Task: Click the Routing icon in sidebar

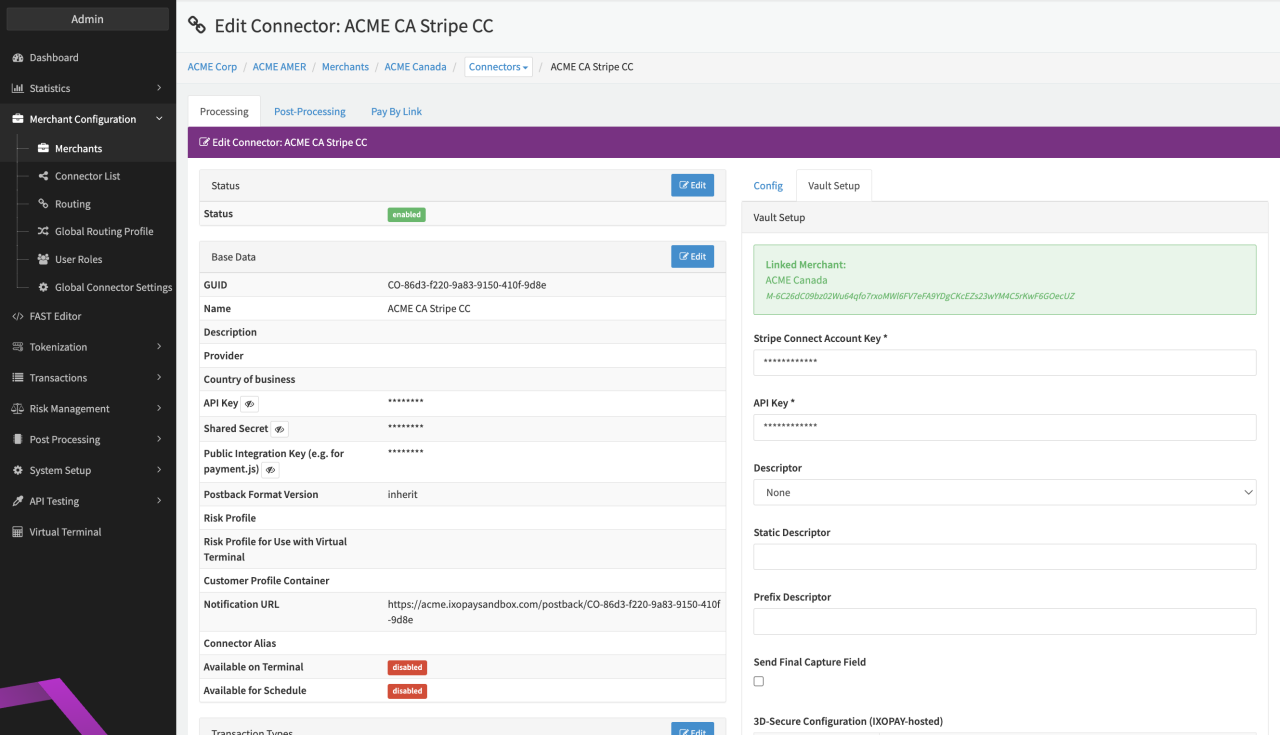Action: [x=43, y=204]
